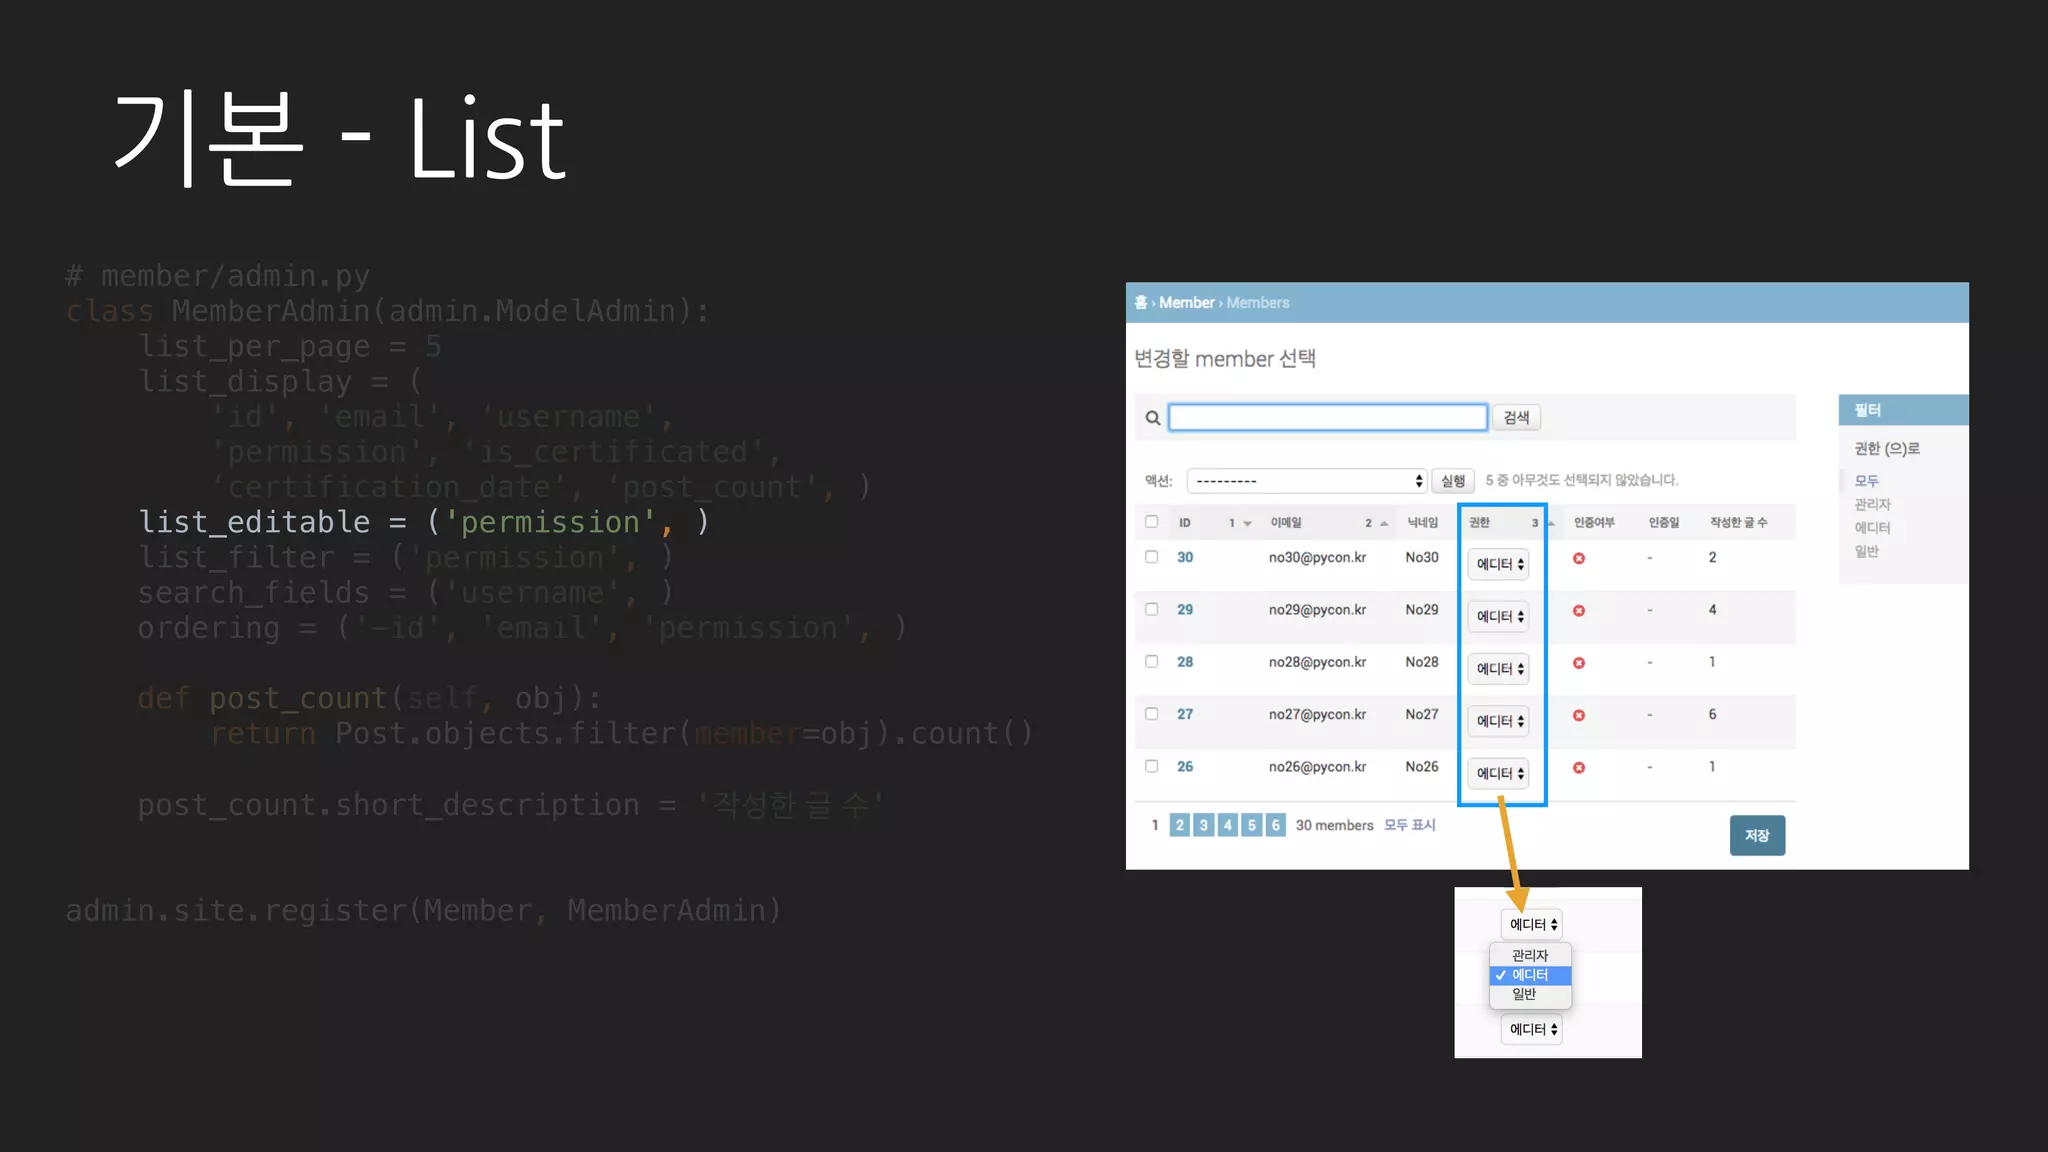Image resolution: width=2048 pixels, height=1152 pixels.
Task: Click red not-certified icon for member 28
Action: coord(1579,663)
